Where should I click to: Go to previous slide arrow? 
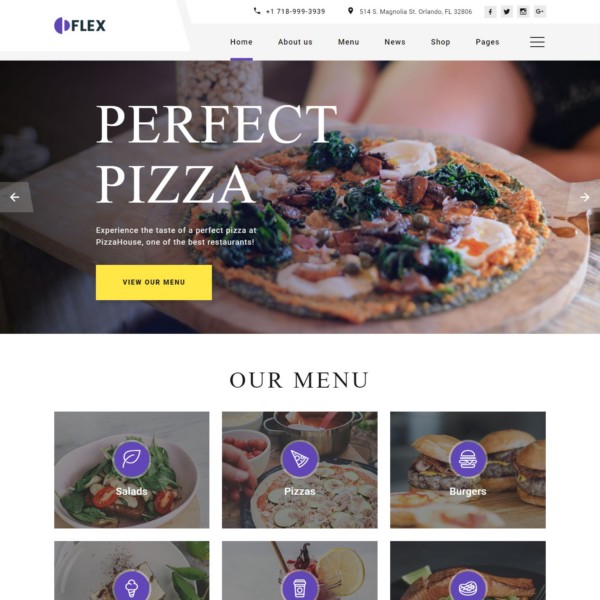(x=15, y=197)
